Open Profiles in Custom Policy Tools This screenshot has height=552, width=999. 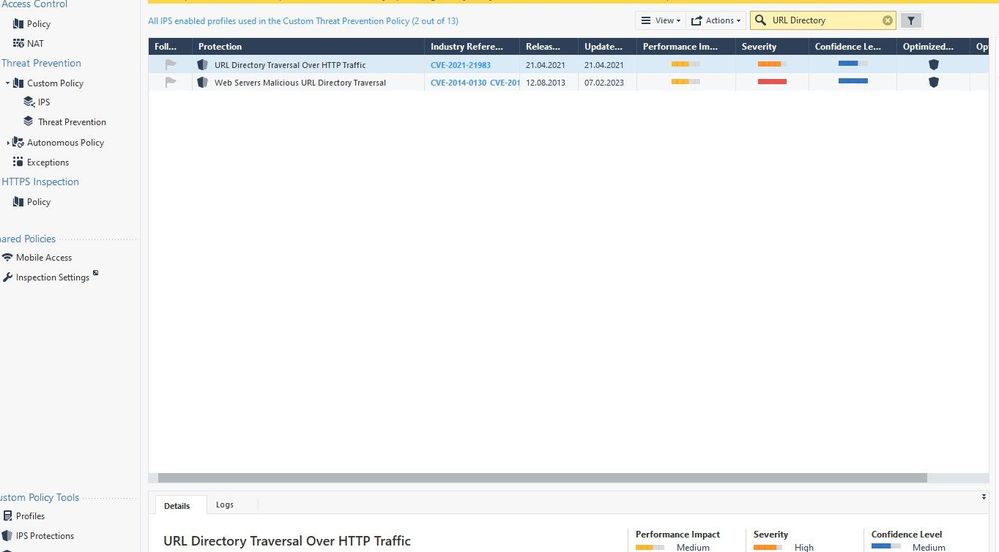click(30, 516)
